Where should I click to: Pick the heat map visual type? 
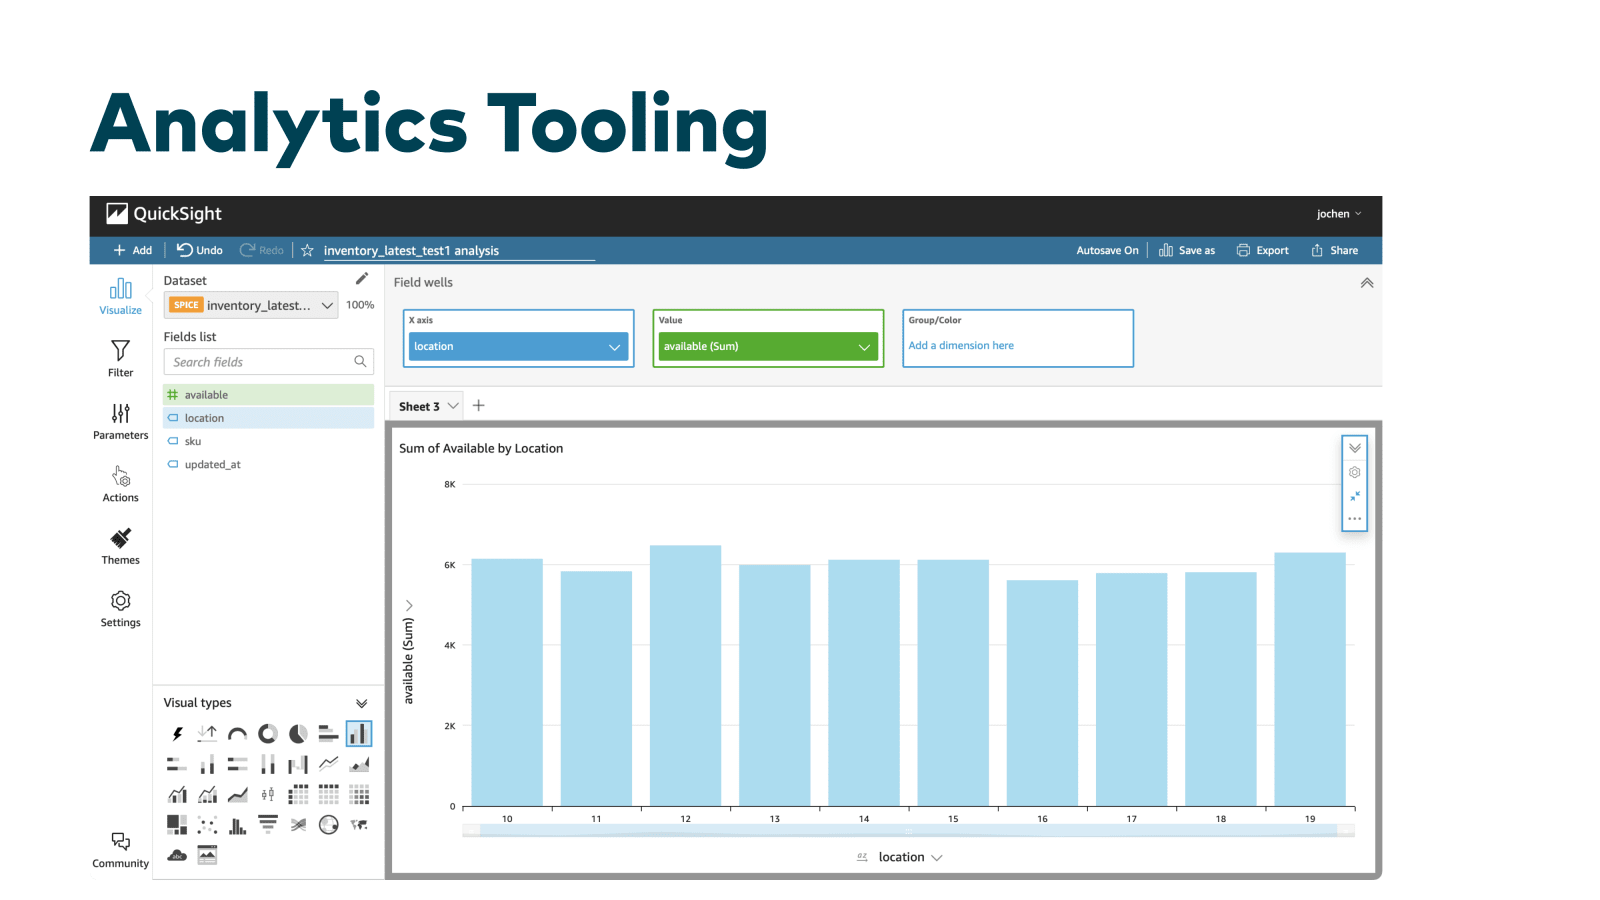(x=359, y=795)
